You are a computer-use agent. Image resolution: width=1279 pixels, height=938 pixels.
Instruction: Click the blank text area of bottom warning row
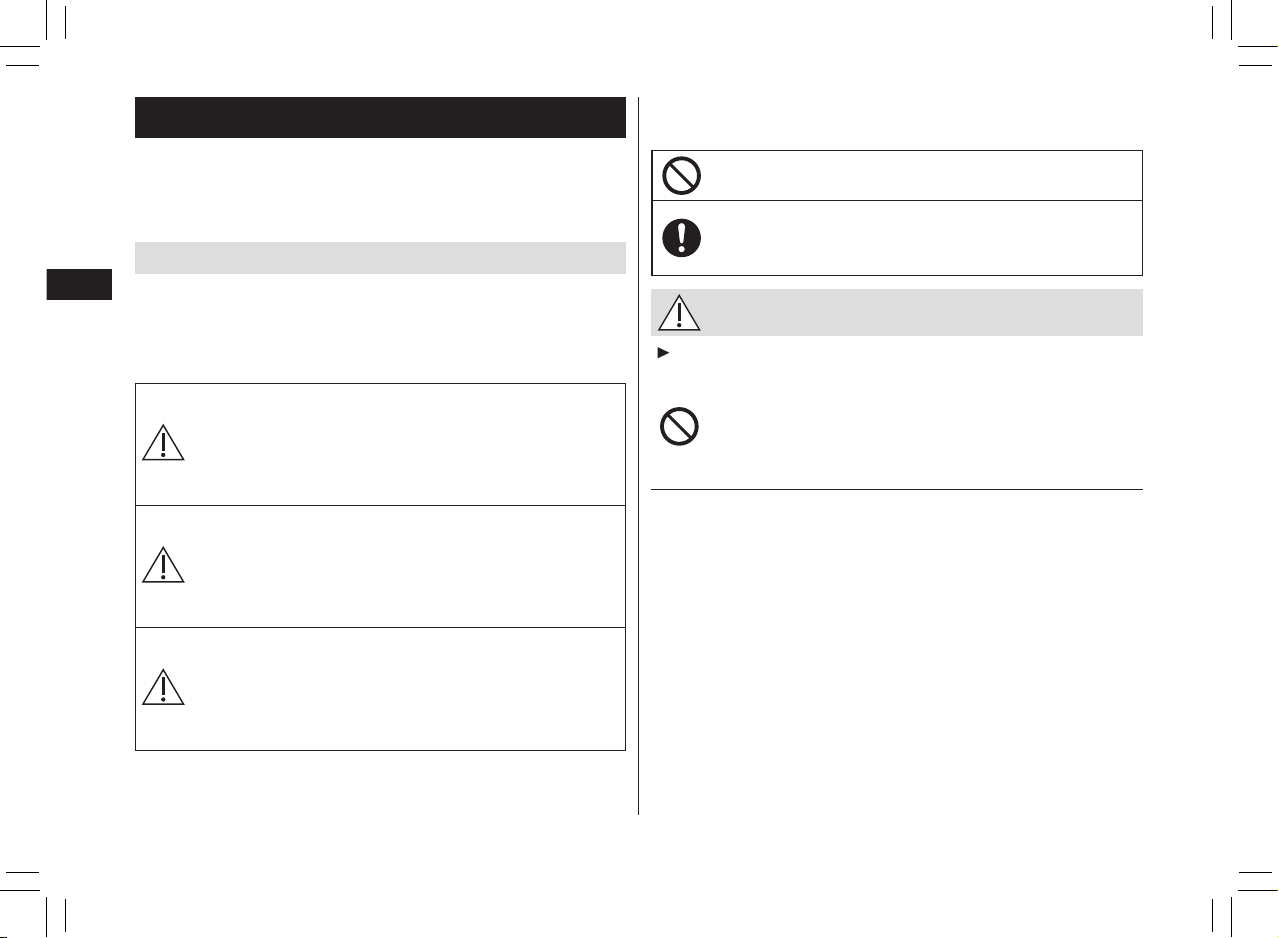click(x=405, y=689)
